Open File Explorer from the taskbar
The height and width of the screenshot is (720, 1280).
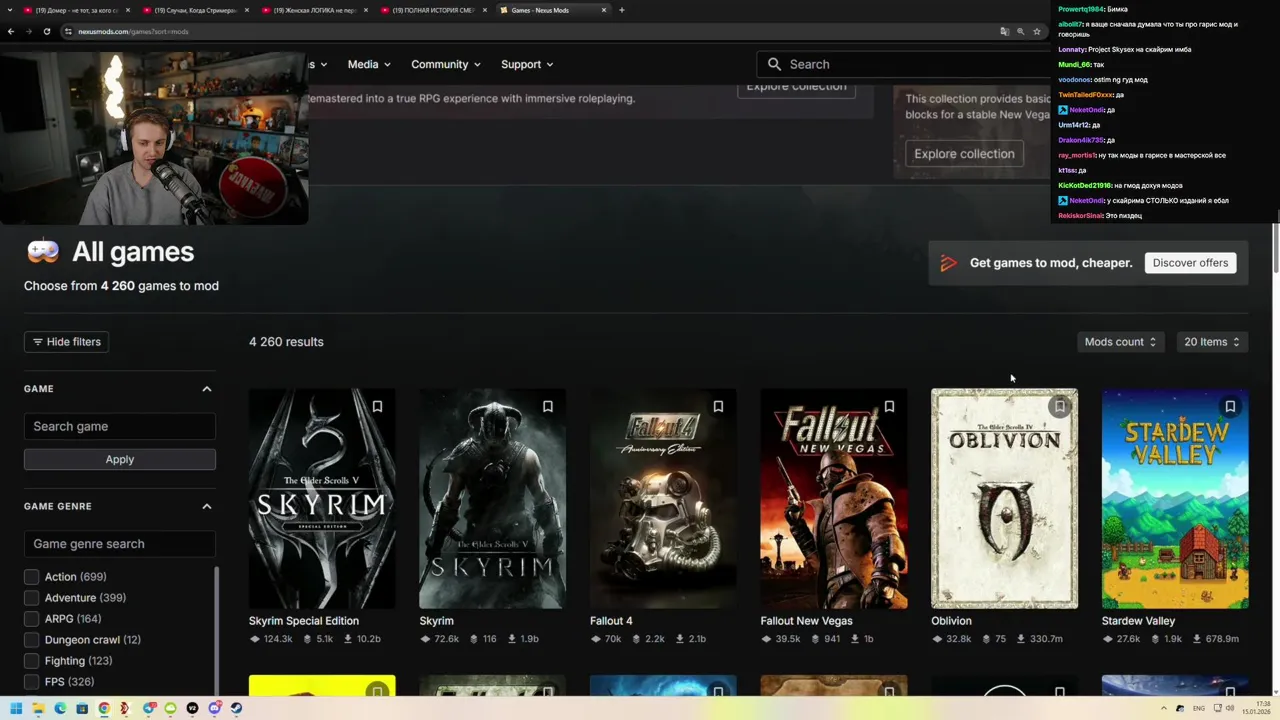[38, 708]
